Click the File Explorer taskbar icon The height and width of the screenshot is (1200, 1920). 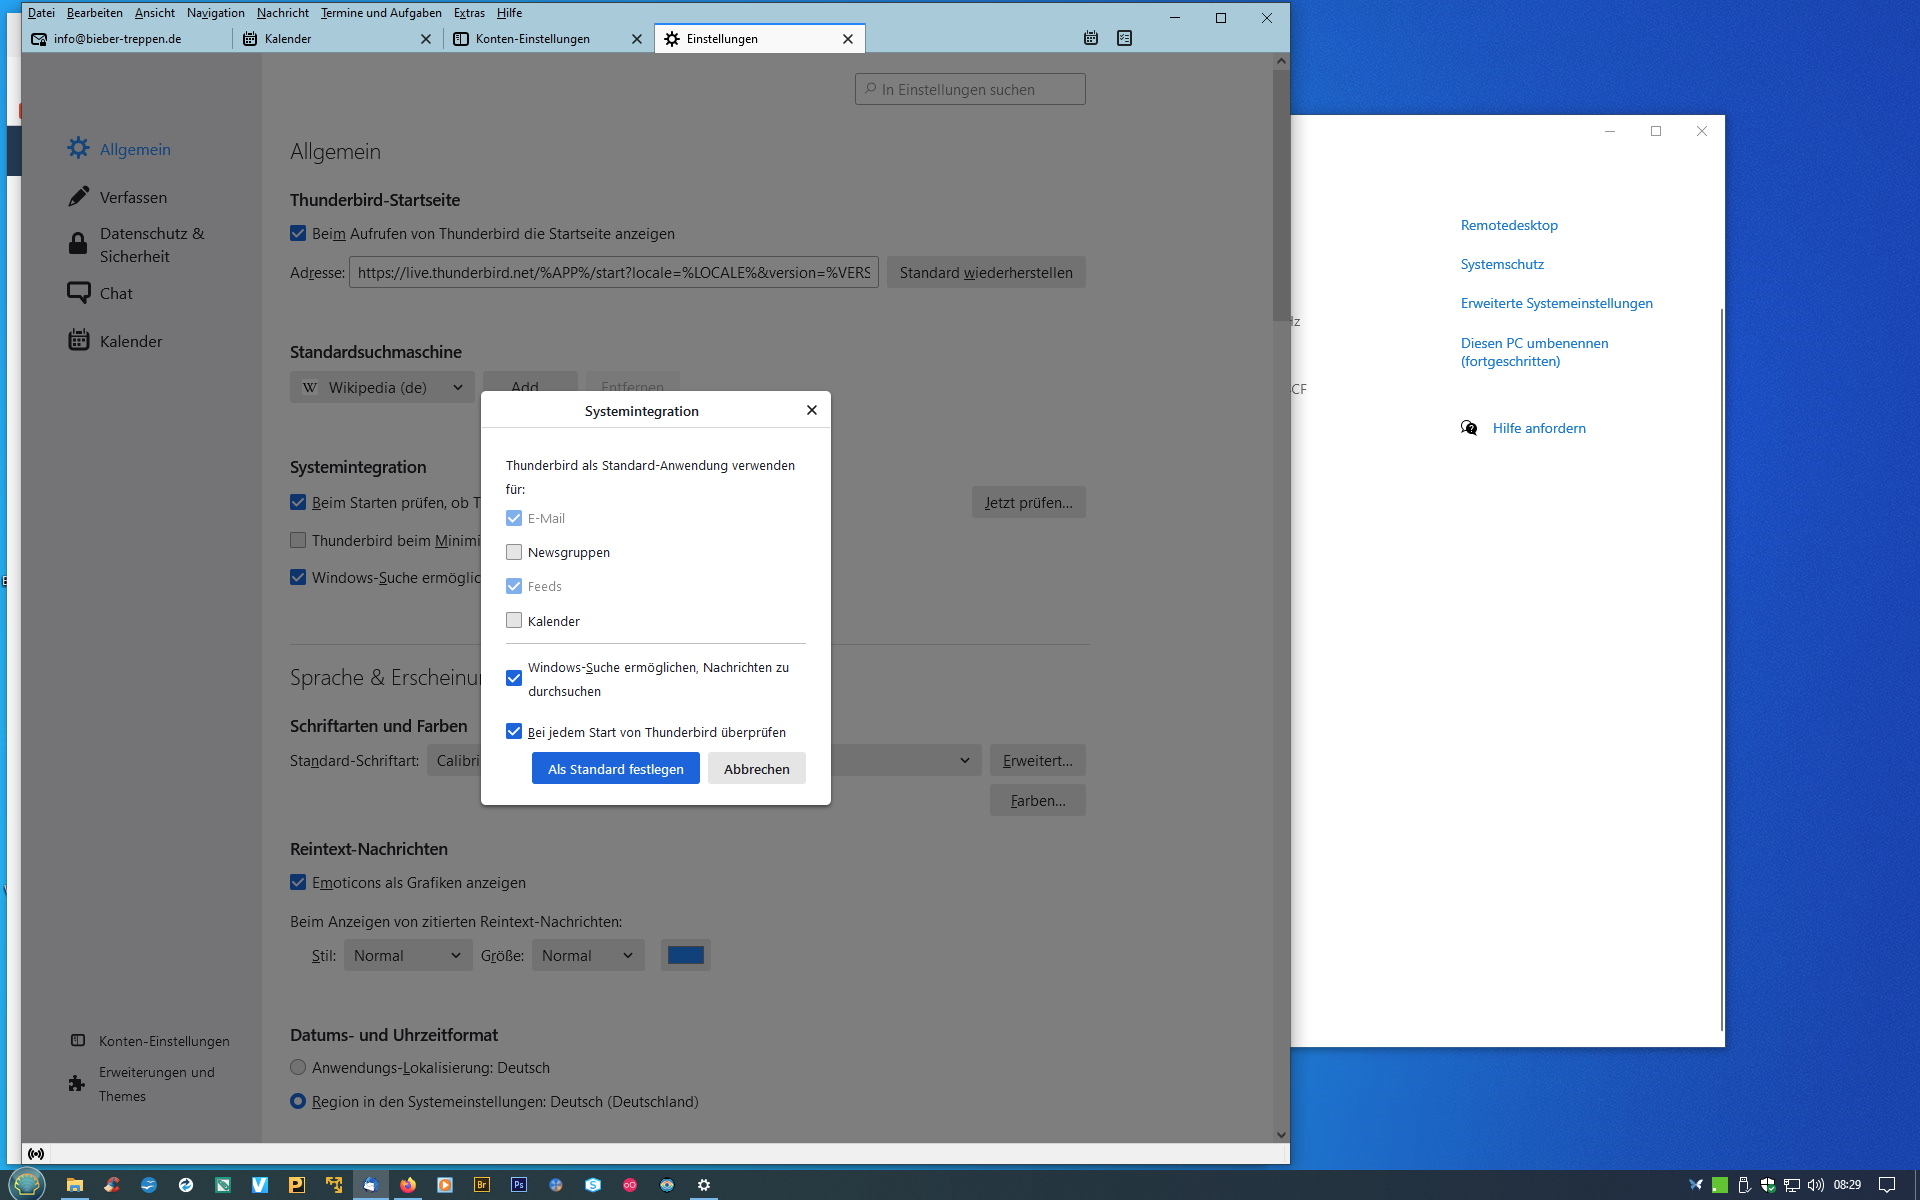tap(75, 1185)
